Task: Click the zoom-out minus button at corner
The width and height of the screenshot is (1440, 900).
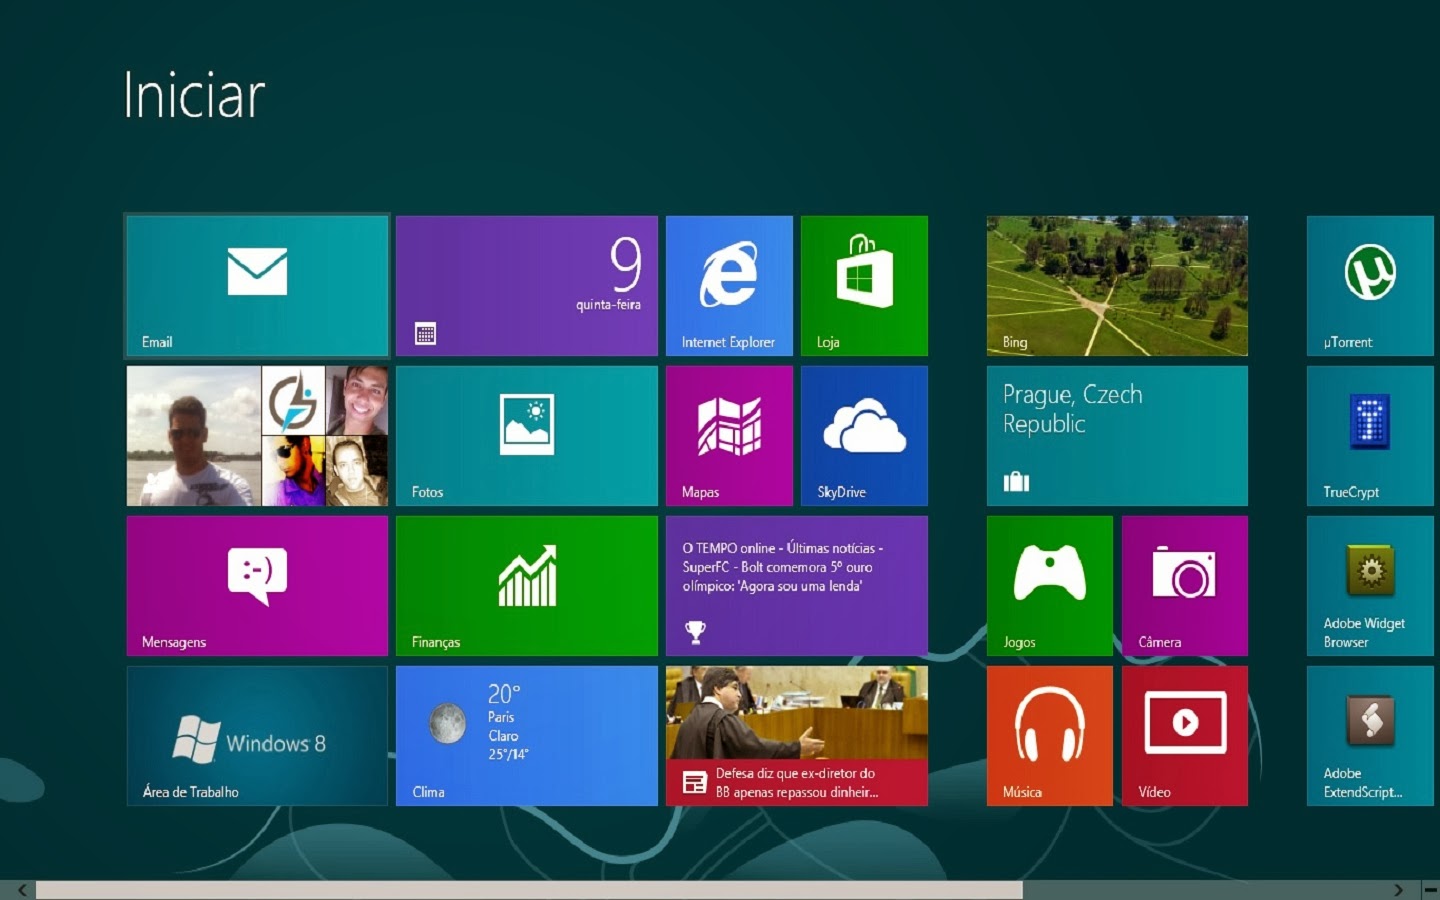Action: point(1430,890)
